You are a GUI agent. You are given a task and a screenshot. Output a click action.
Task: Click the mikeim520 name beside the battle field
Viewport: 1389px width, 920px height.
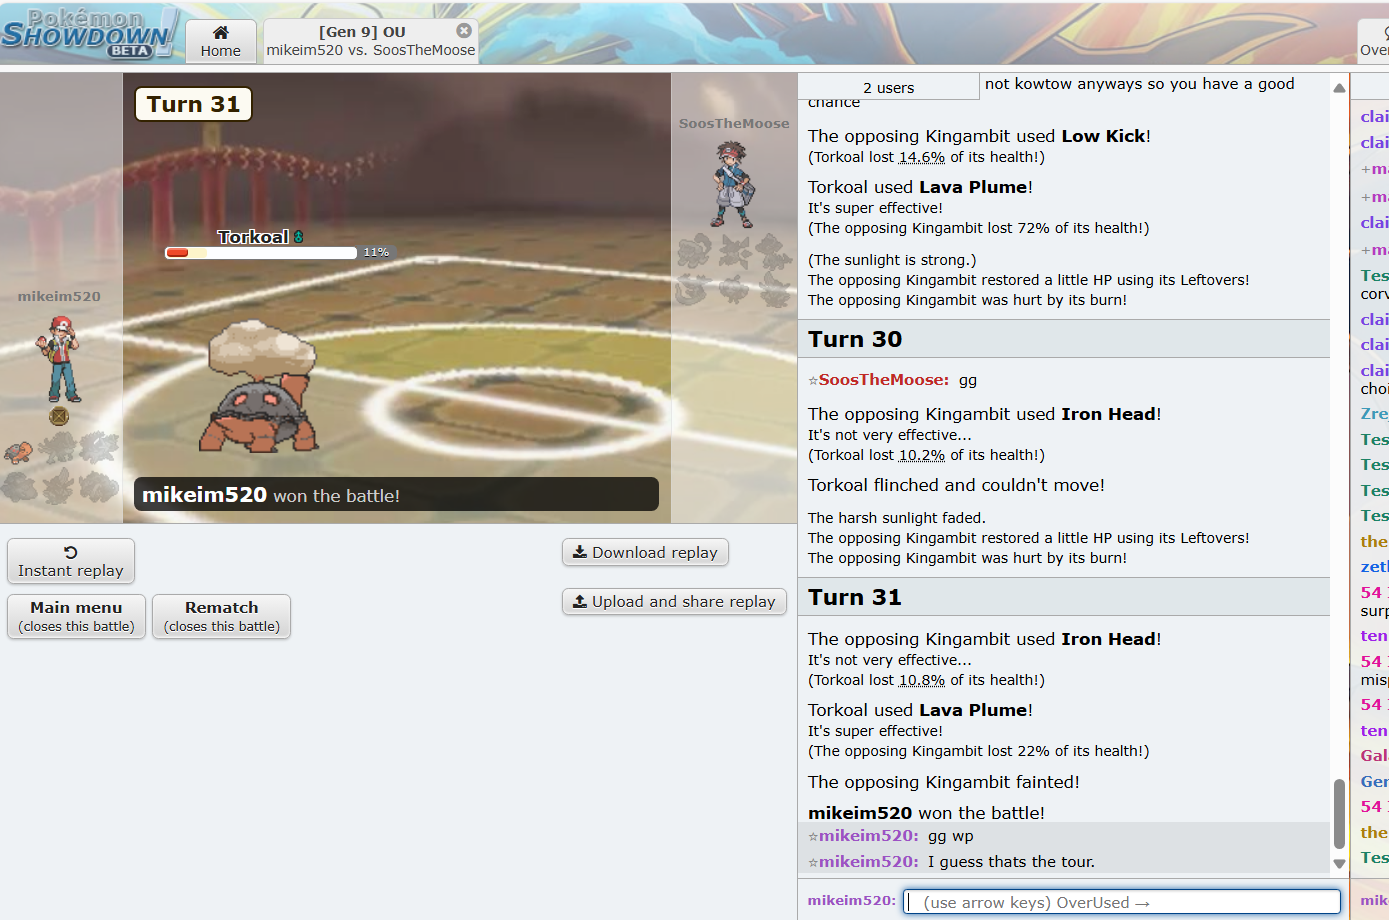(x=59, y=296)
